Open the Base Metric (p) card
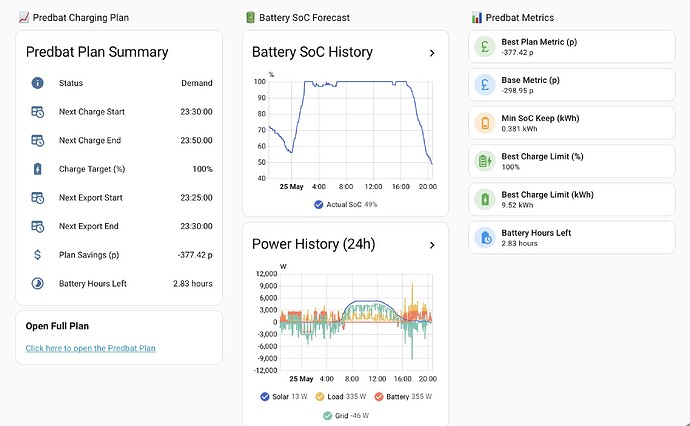 click(x=572, y=85)
